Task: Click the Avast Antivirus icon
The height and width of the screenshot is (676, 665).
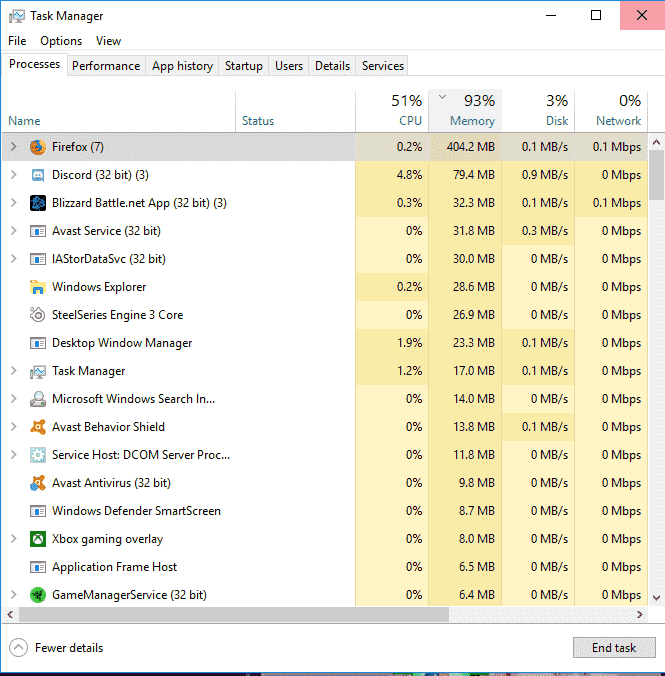Action: click(38, 483)
